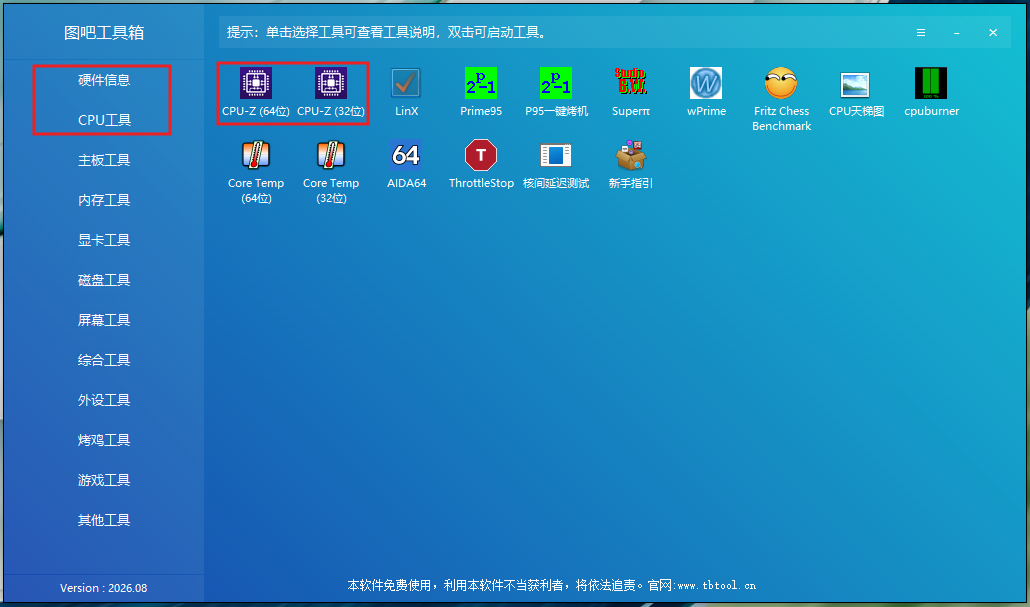Select Fritz Chess Benchmark icon
The height and width of the screenshot is (607, 1030).
pos(781,83)
